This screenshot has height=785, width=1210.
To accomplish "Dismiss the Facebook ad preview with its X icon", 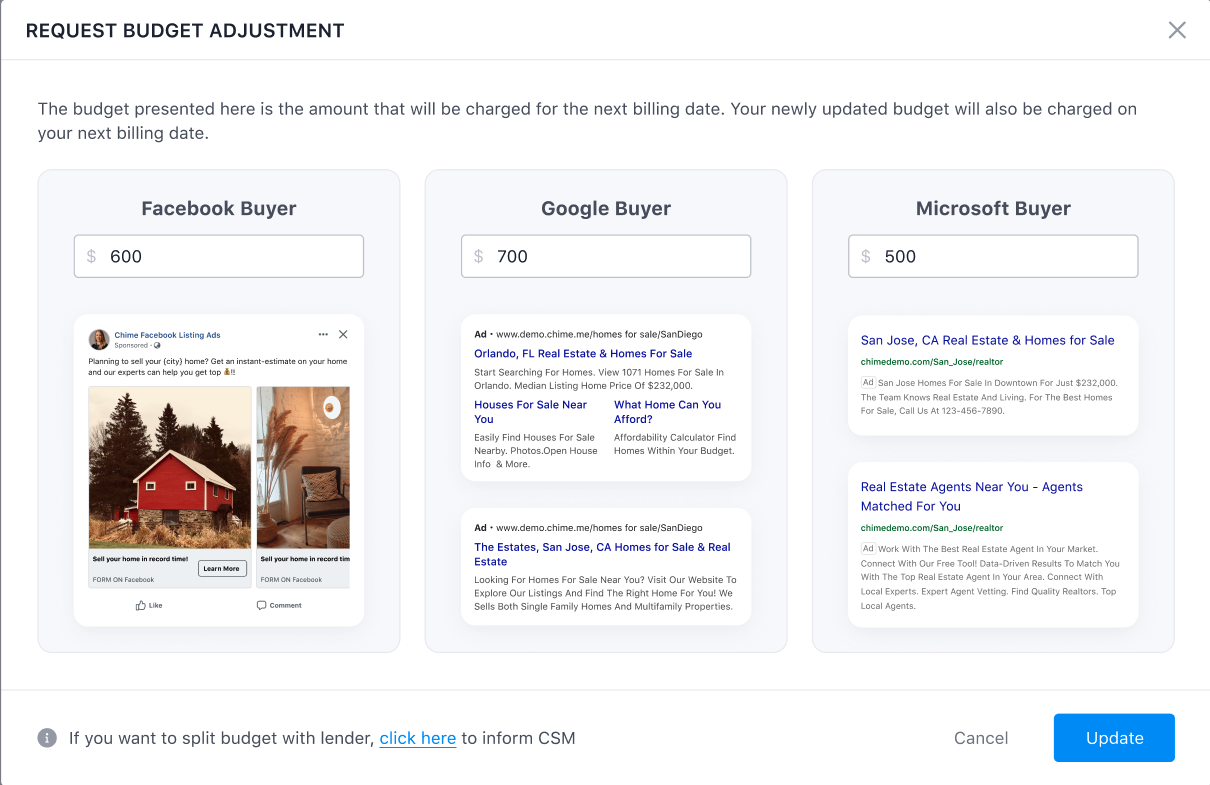I will coord(343,334).
